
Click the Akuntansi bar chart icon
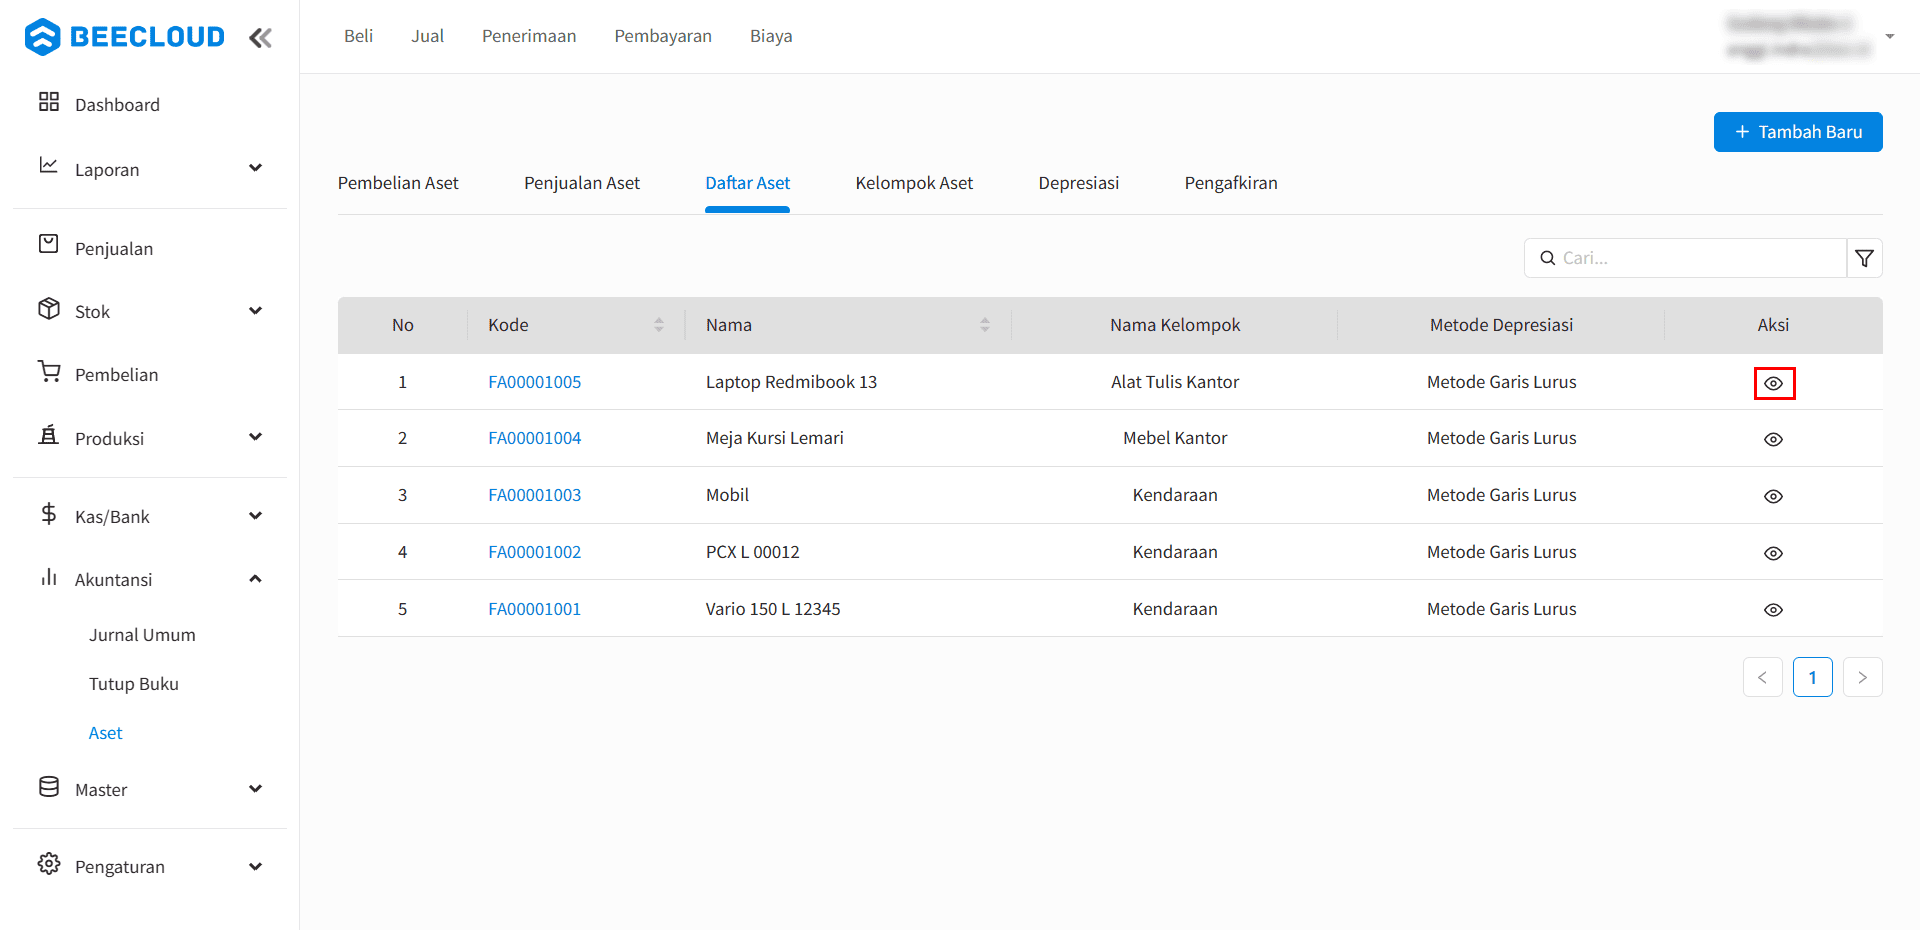(49, 577)
